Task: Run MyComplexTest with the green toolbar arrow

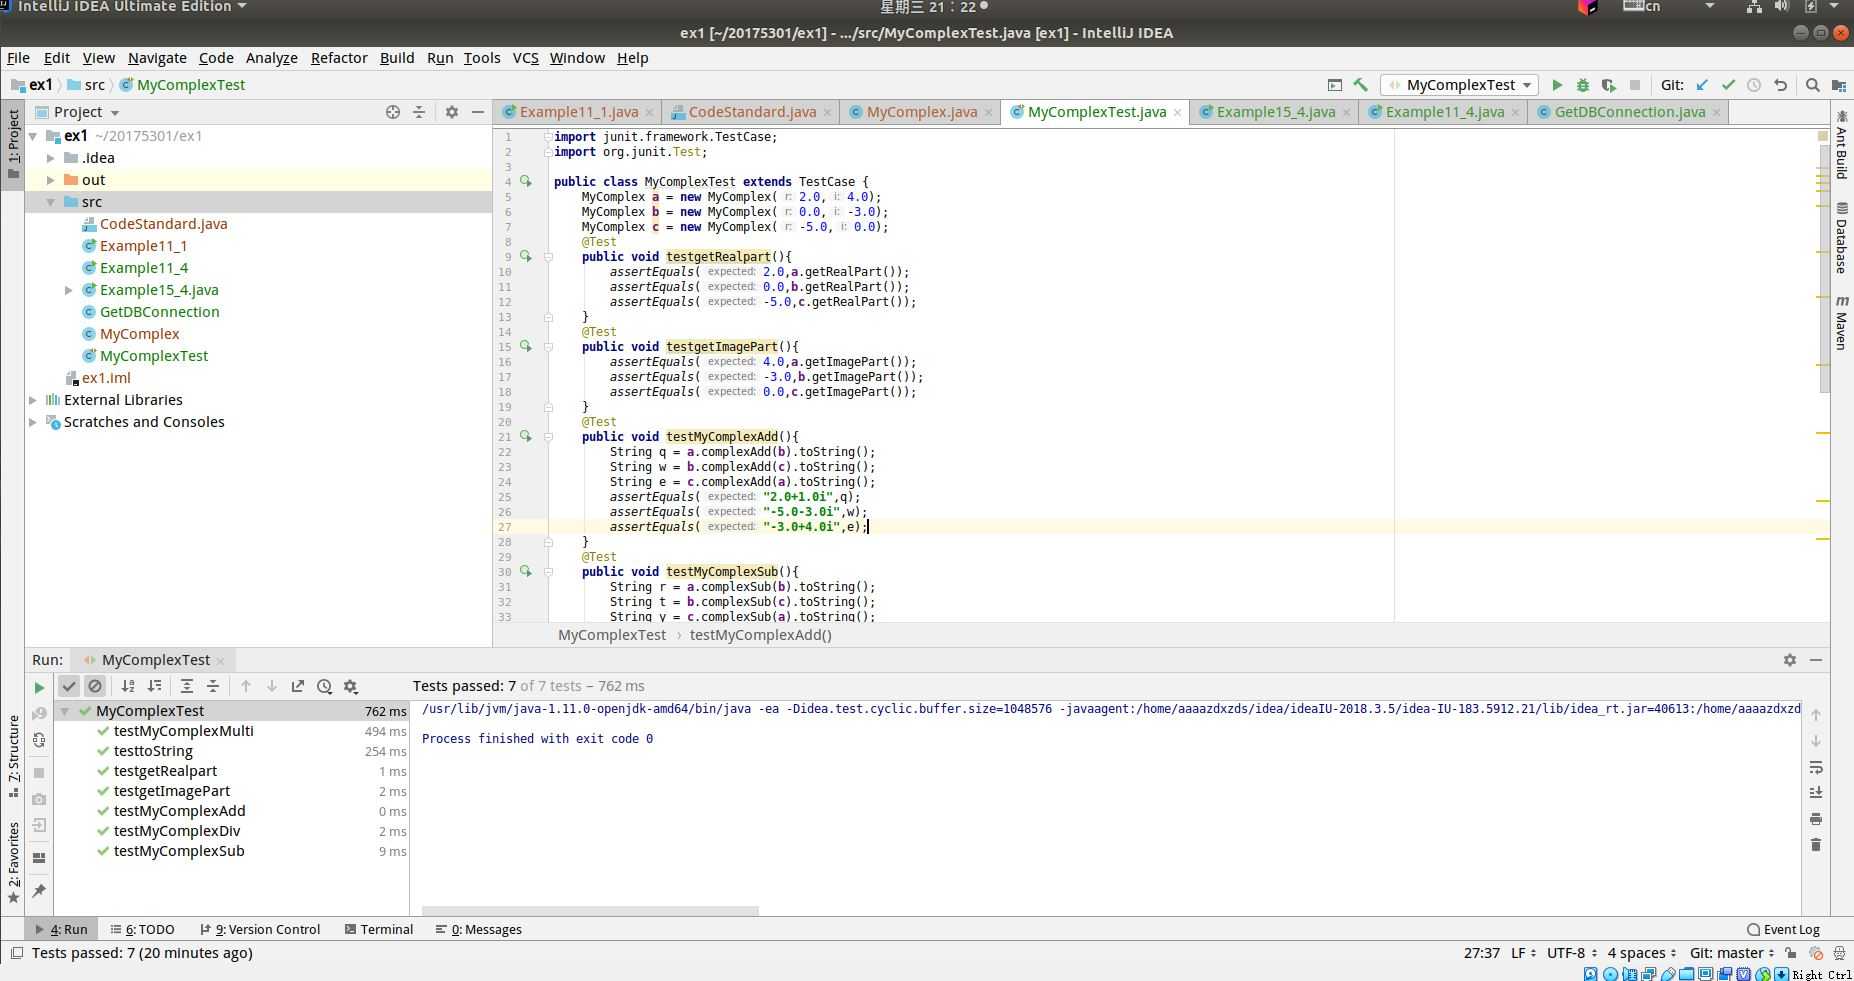Action: 1557,85
